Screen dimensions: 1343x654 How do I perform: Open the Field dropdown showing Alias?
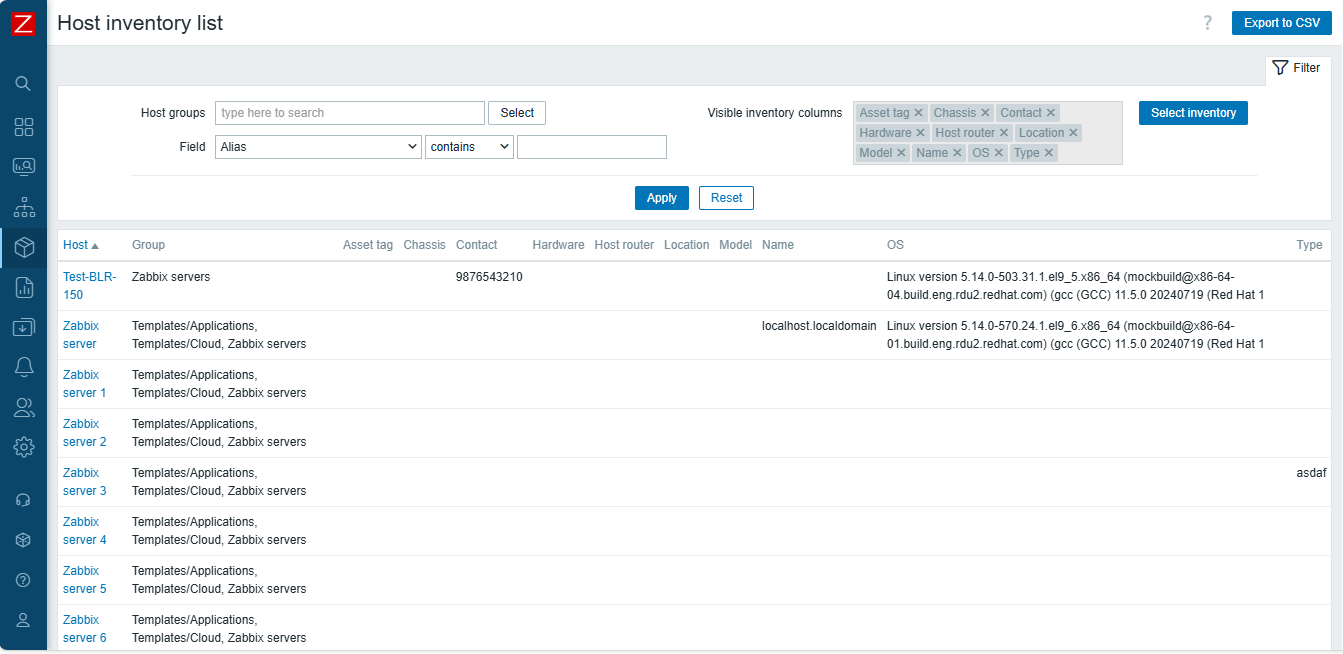[318, 147]
